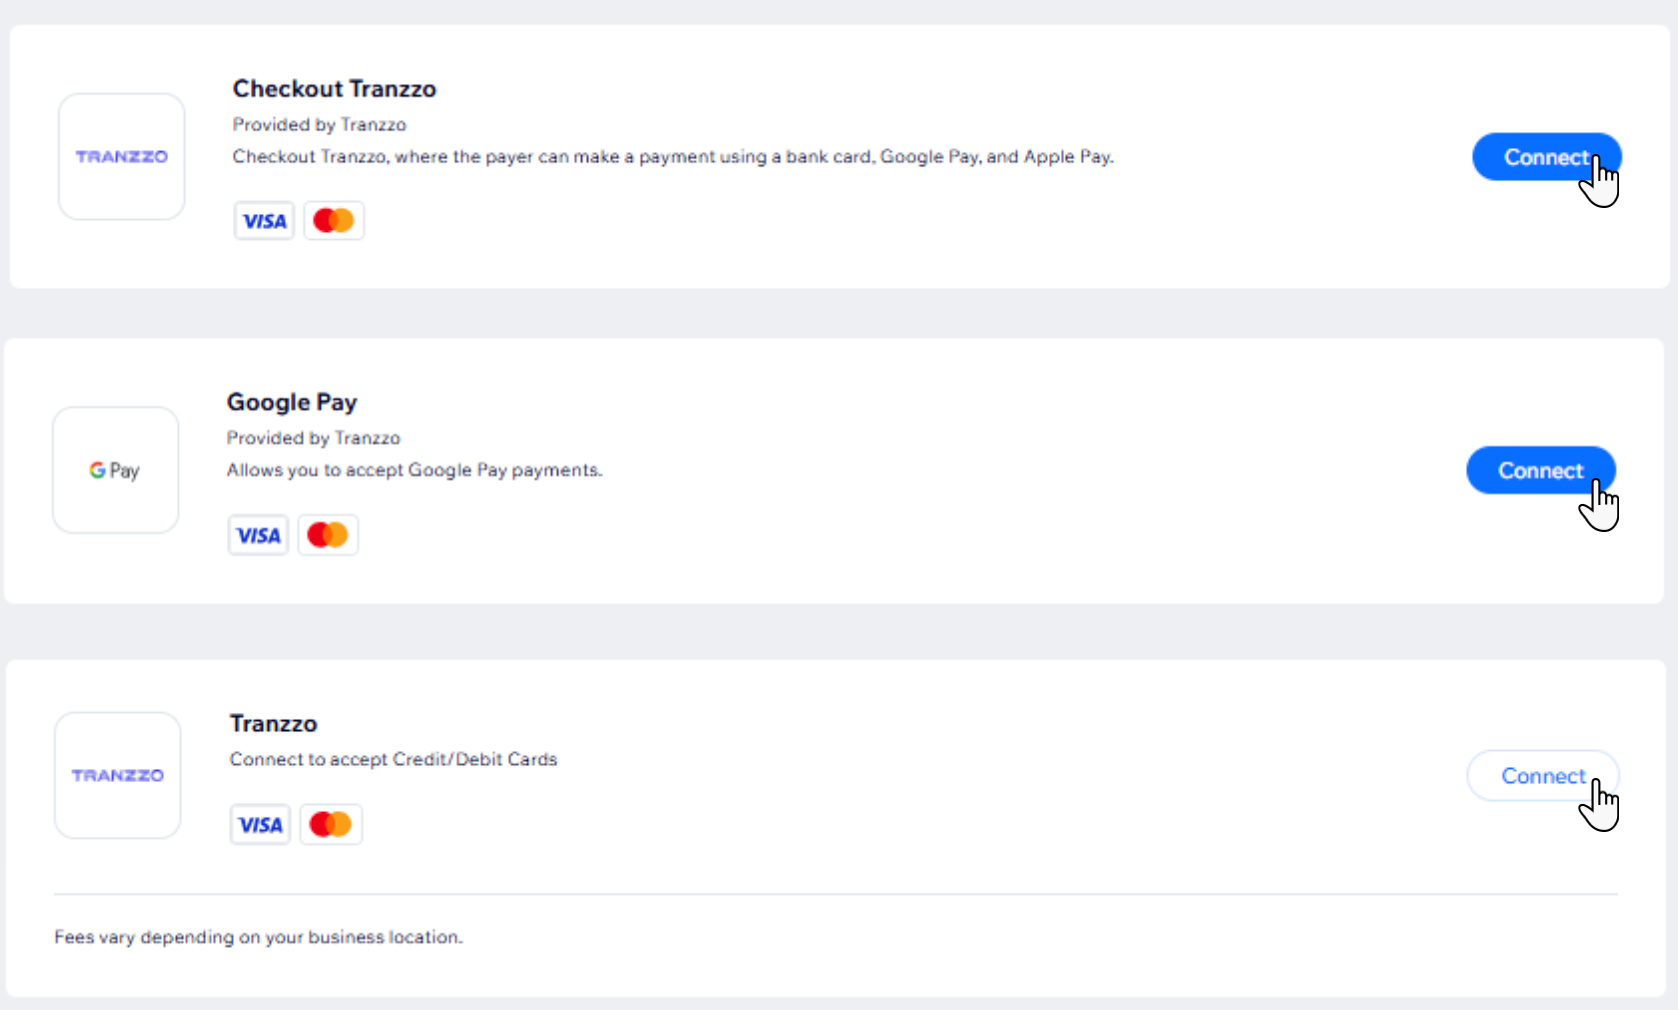Click the Tranzzo logo beside Checkout Tranzzo
Screen dimensions: 1678x1010
click(121, 157)
